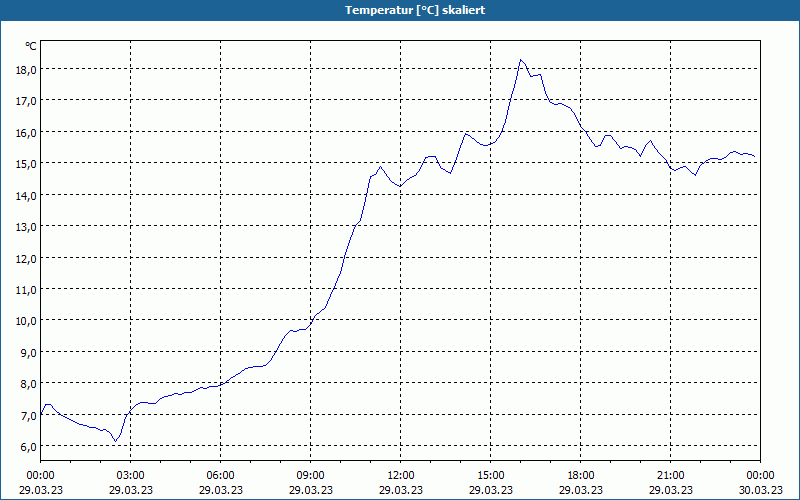The image size is (800, 500).
Task: Click the 16,0 y-axis label
Action: 26,133
